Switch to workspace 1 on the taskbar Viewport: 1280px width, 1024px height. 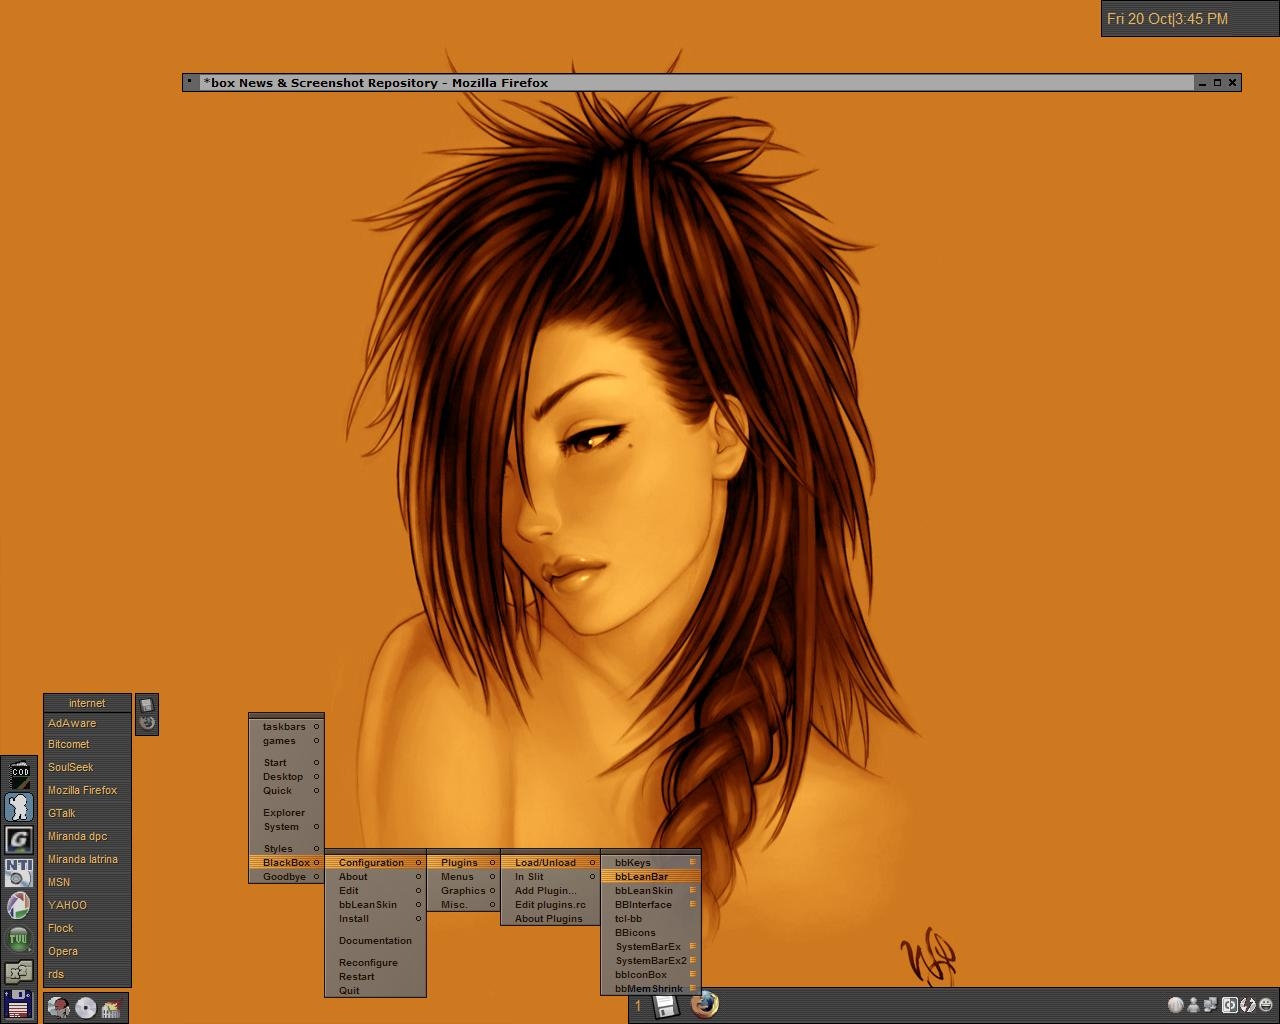click(x=638, y=1006)
